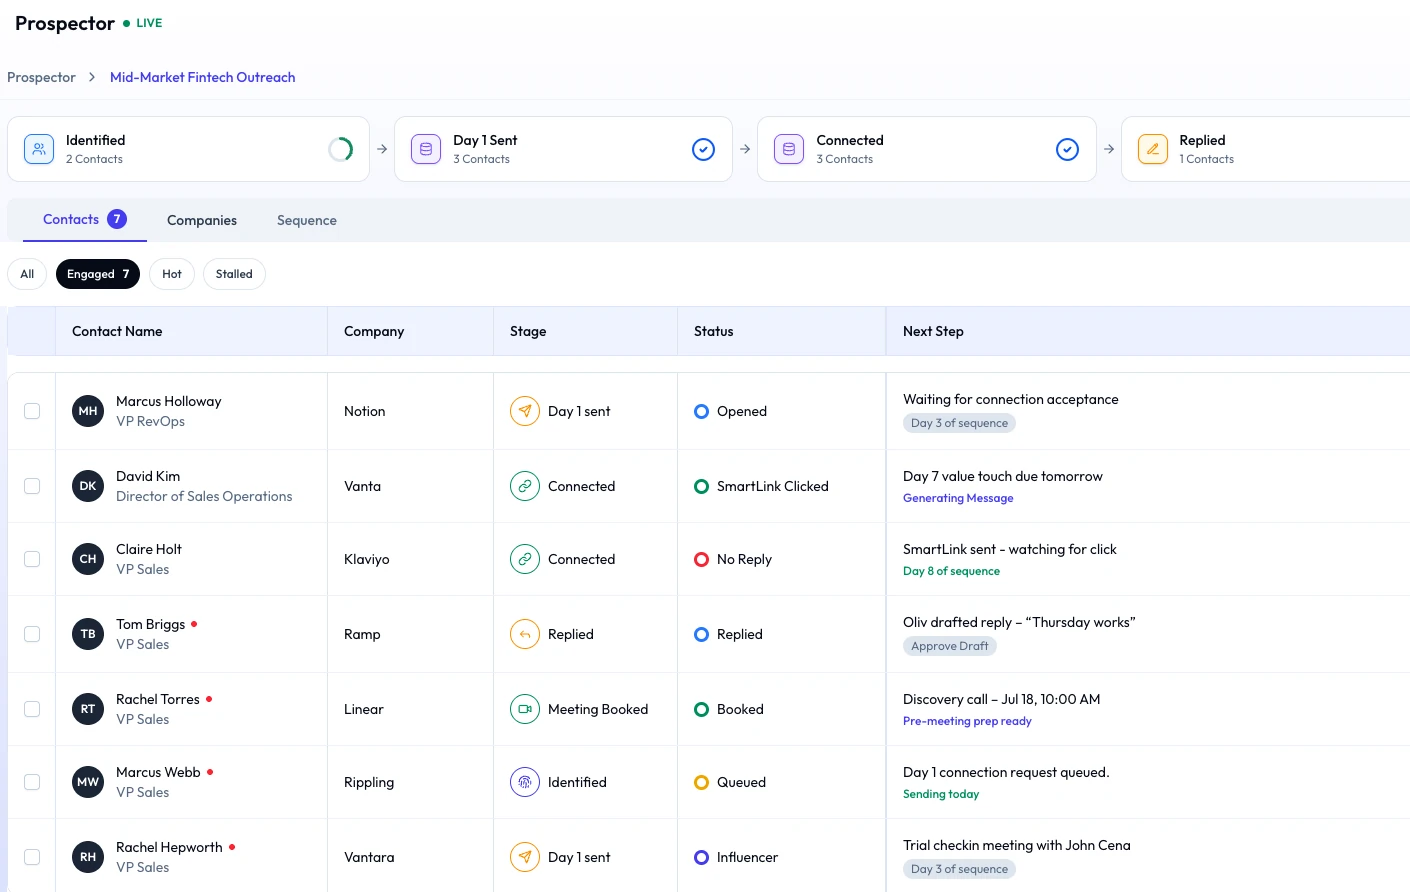Click the Replied stage edit icon
Image resolution: width=1410 pixels, height=892 pixels.
1153,149
